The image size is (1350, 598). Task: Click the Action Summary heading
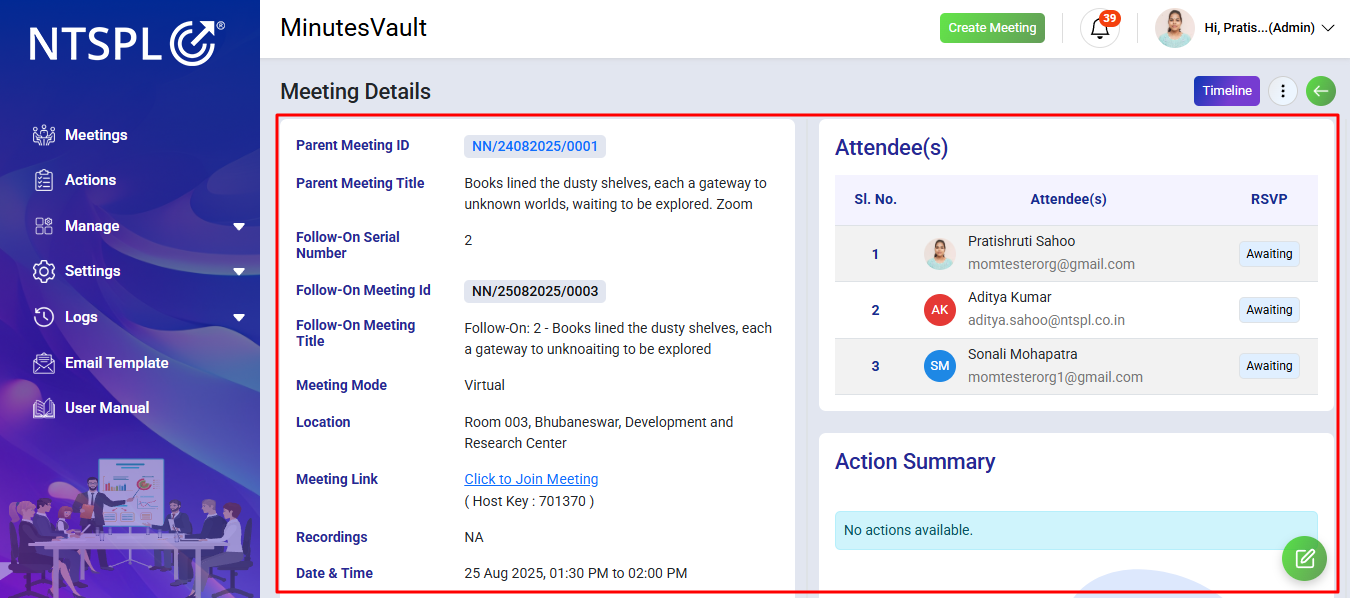(x=915, y=462)
